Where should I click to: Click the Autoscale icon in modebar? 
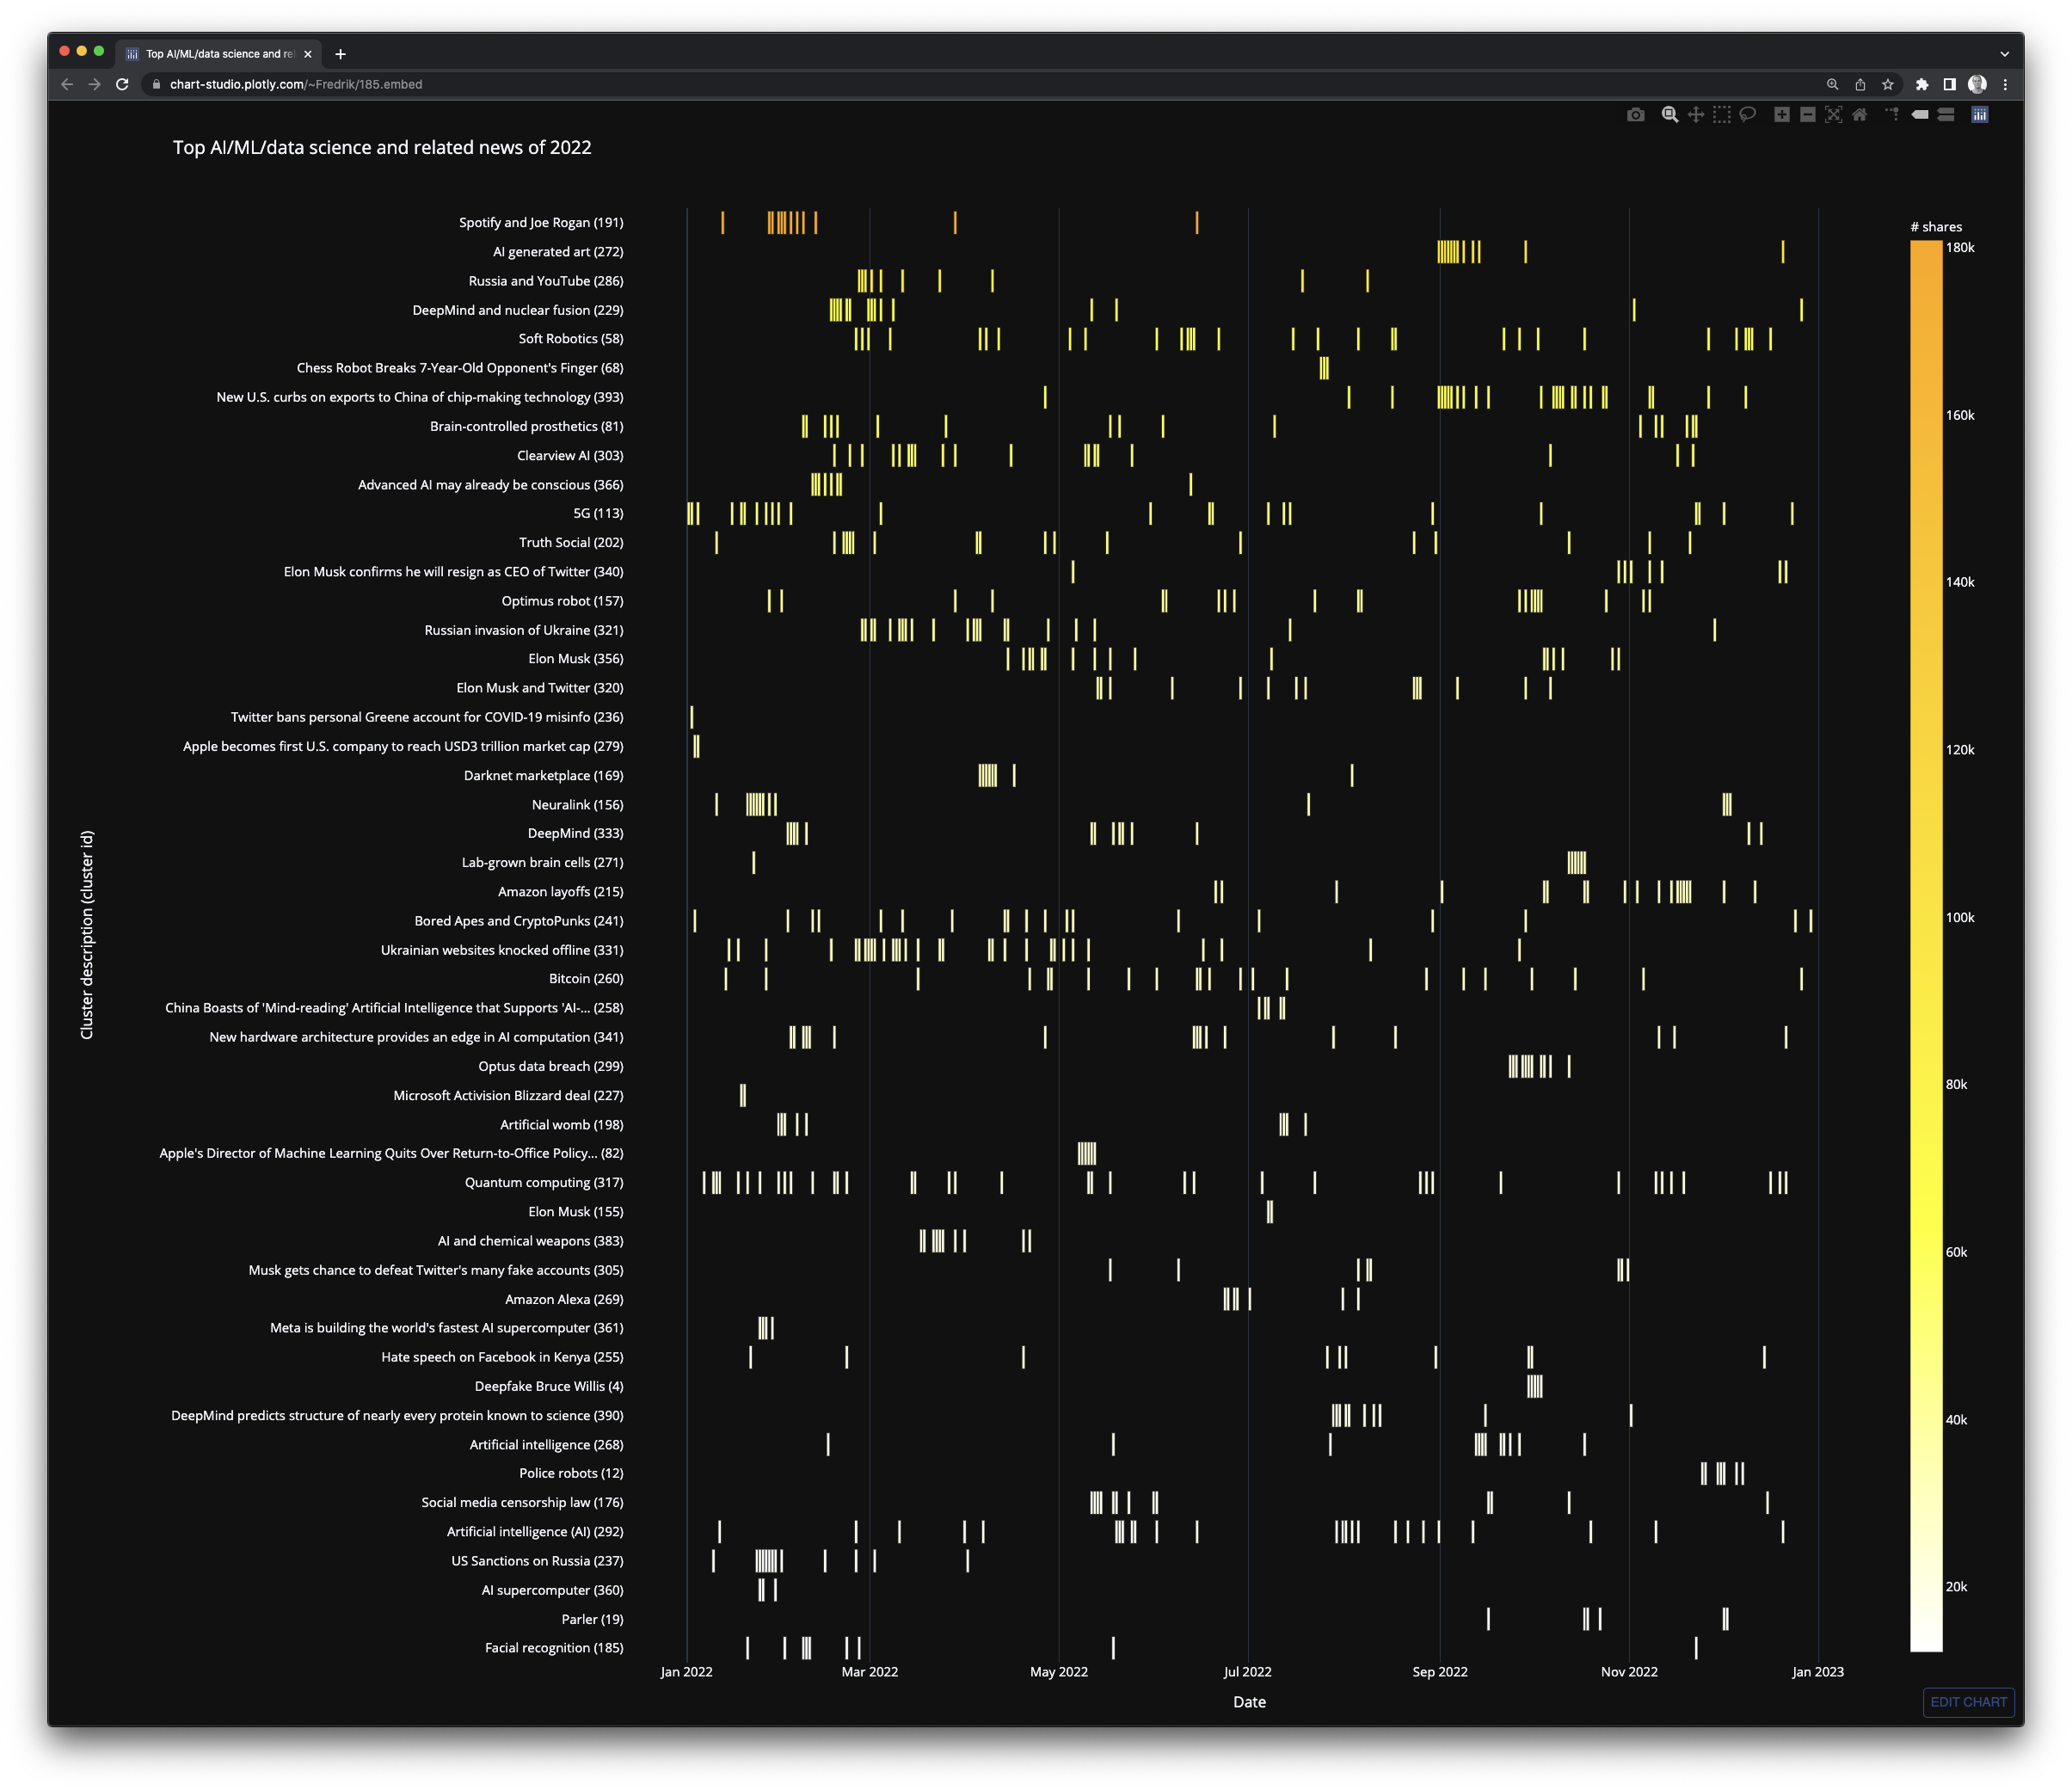1833,115
